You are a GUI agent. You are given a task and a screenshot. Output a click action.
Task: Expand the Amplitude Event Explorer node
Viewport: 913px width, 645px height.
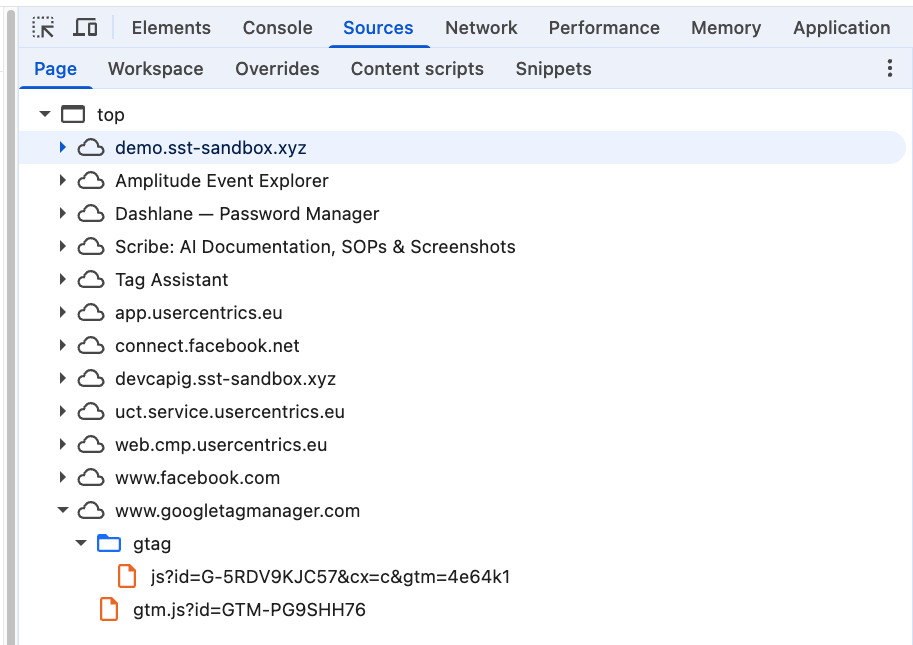pyautogui.click(x=62, y=180)
